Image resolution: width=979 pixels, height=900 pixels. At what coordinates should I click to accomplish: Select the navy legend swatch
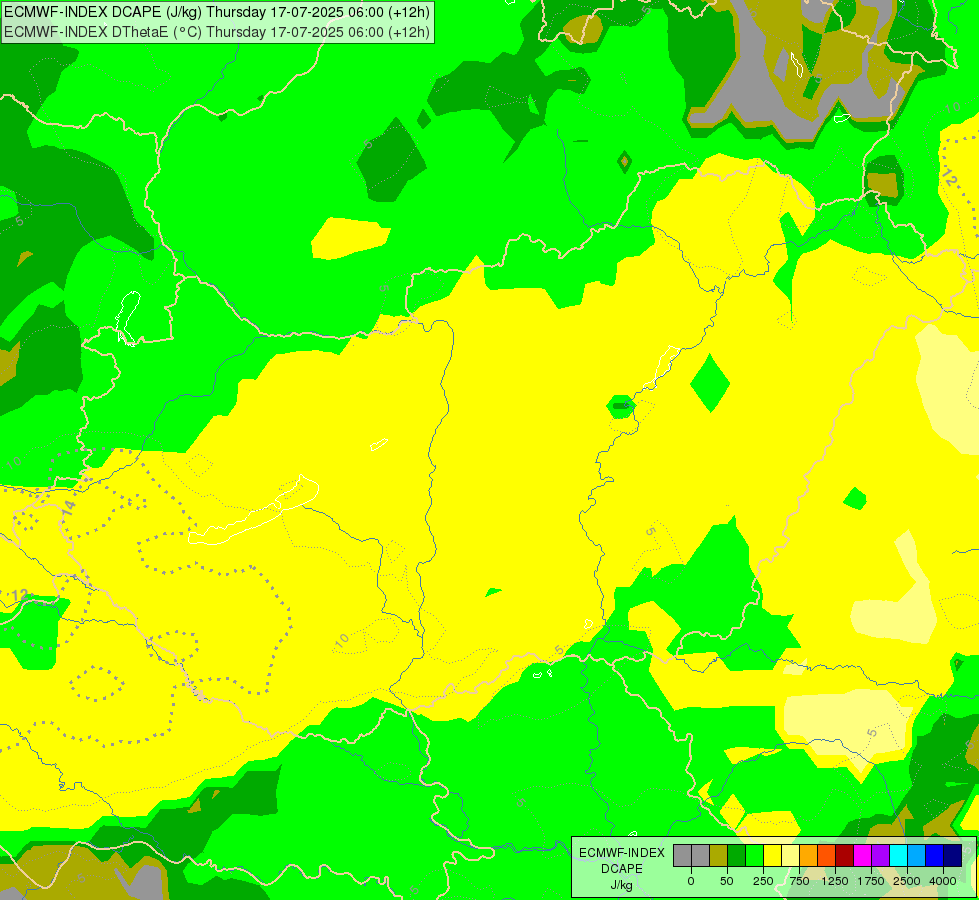coord(952,856)
